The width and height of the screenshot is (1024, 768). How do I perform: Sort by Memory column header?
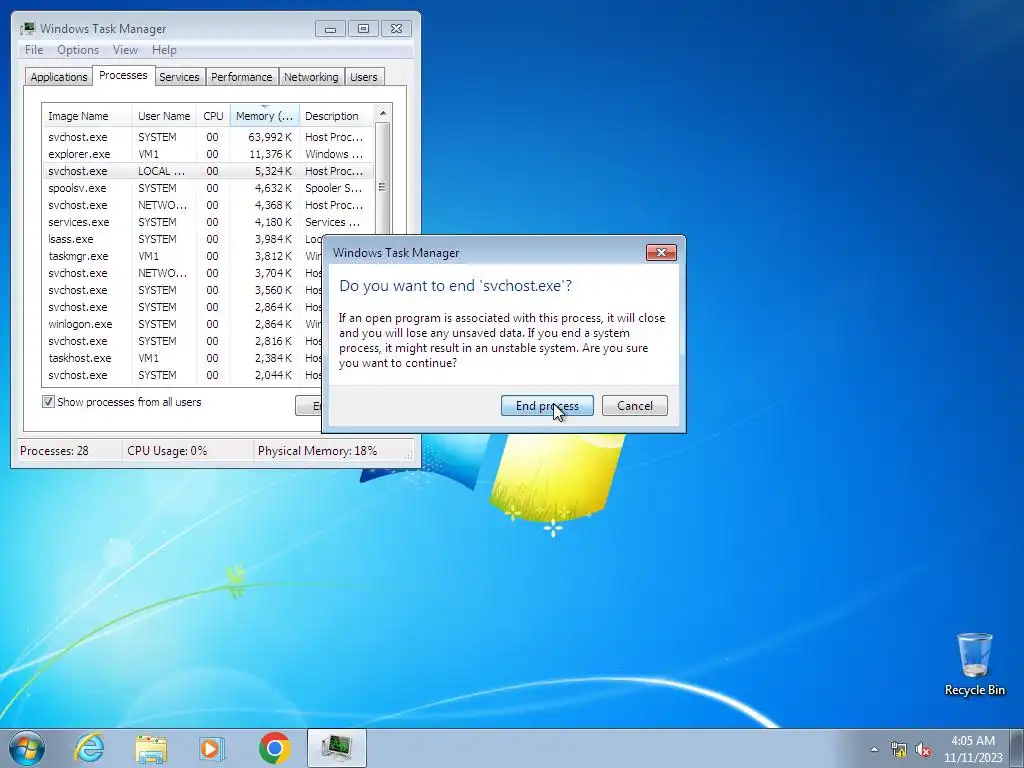tap(264, 116)
